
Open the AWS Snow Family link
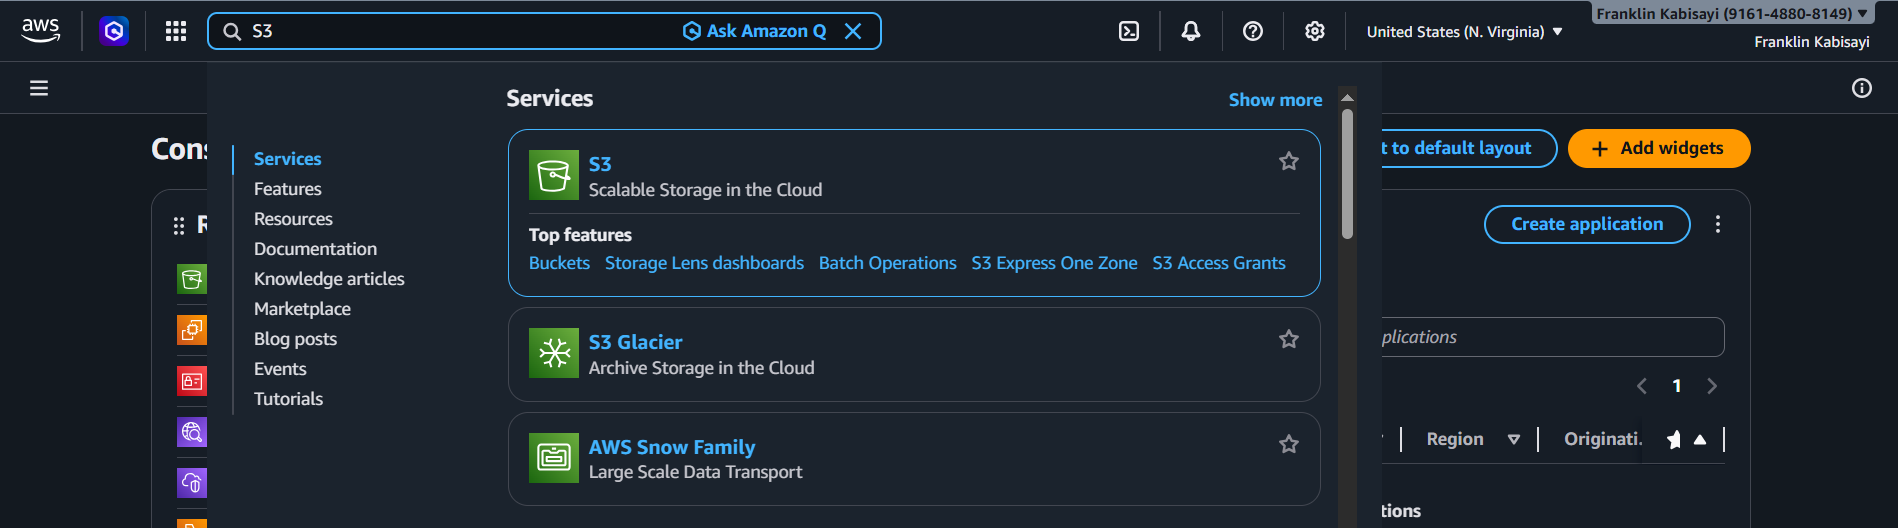[672, 447]
